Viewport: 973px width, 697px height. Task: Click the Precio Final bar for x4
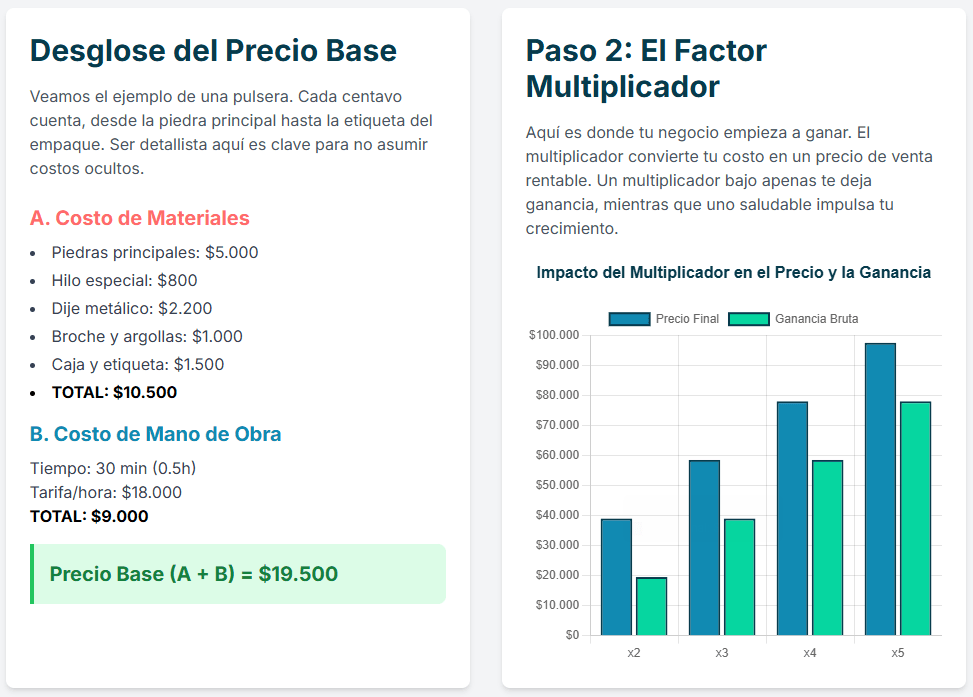pyautogui.click(x=792, y=518)
